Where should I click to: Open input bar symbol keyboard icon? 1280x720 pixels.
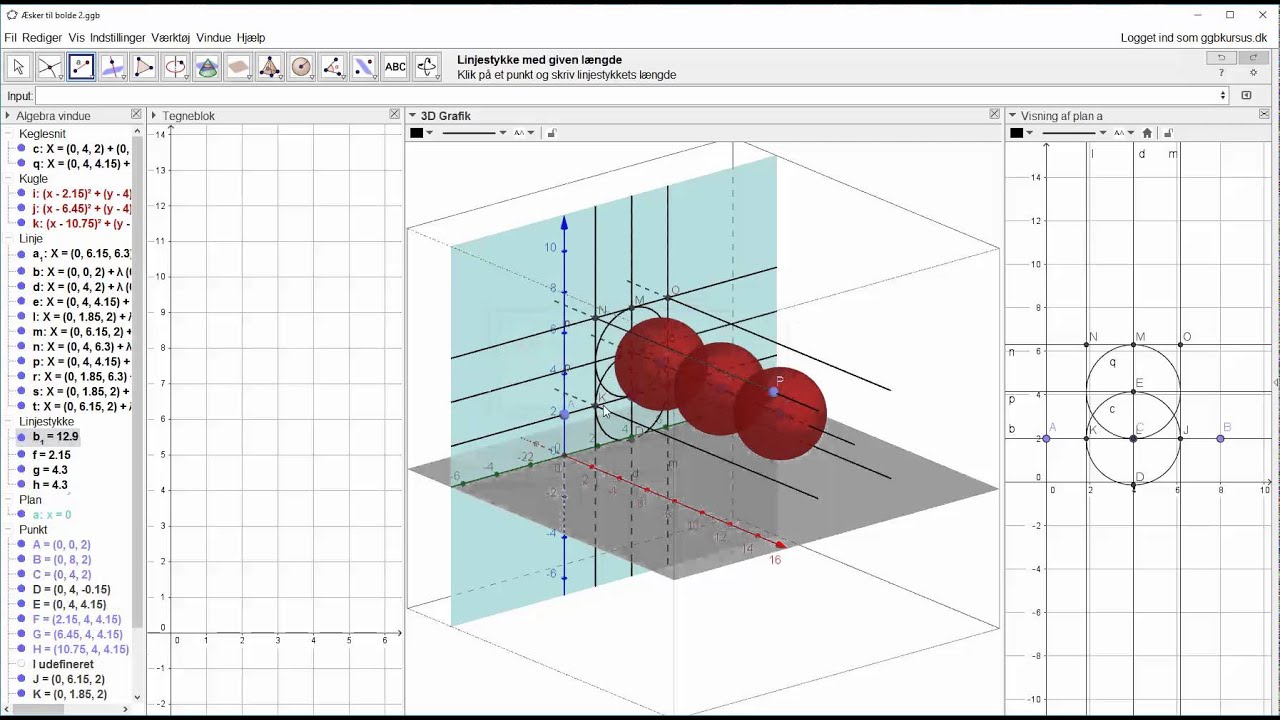click(x=1246, y=95)
